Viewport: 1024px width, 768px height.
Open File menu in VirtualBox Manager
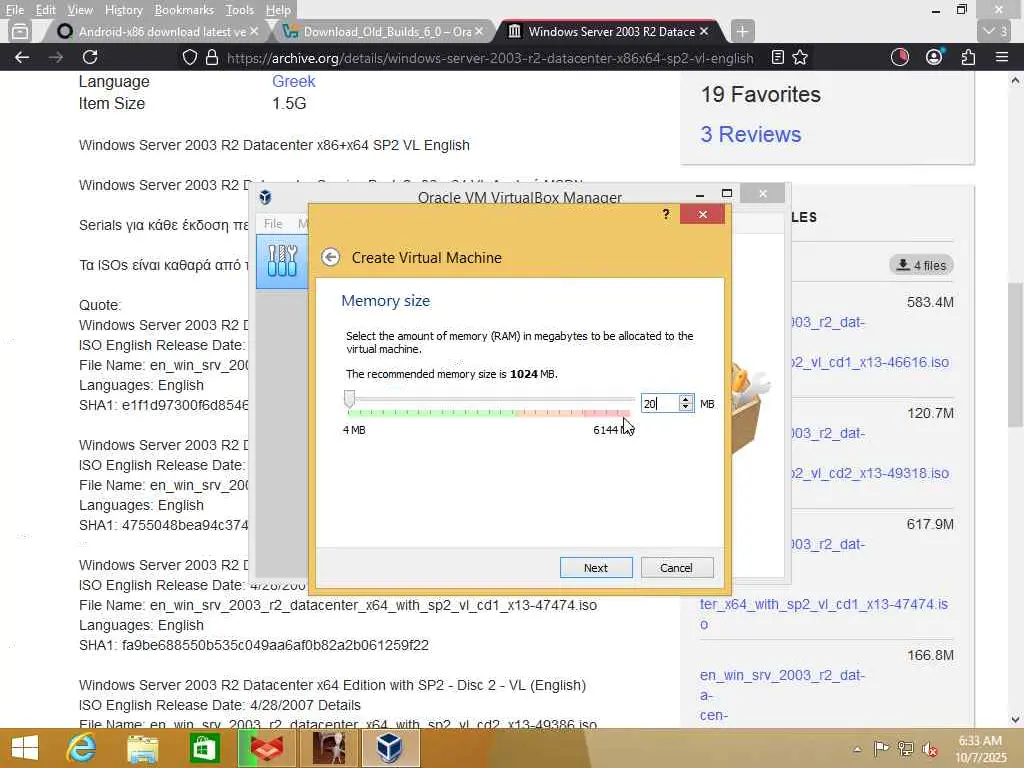273,224
